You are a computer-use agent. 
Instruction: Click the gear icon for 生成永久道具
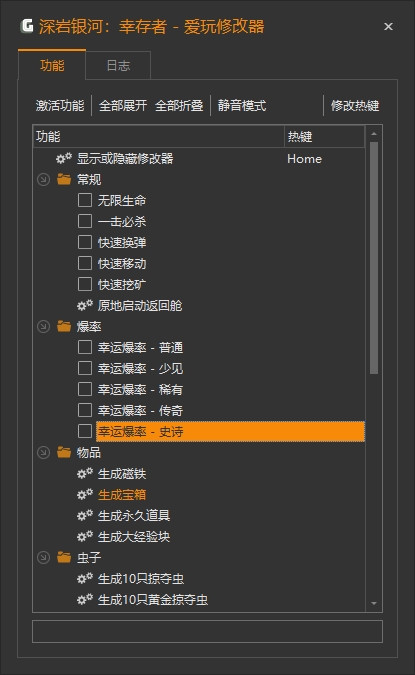tap(85, 516)
